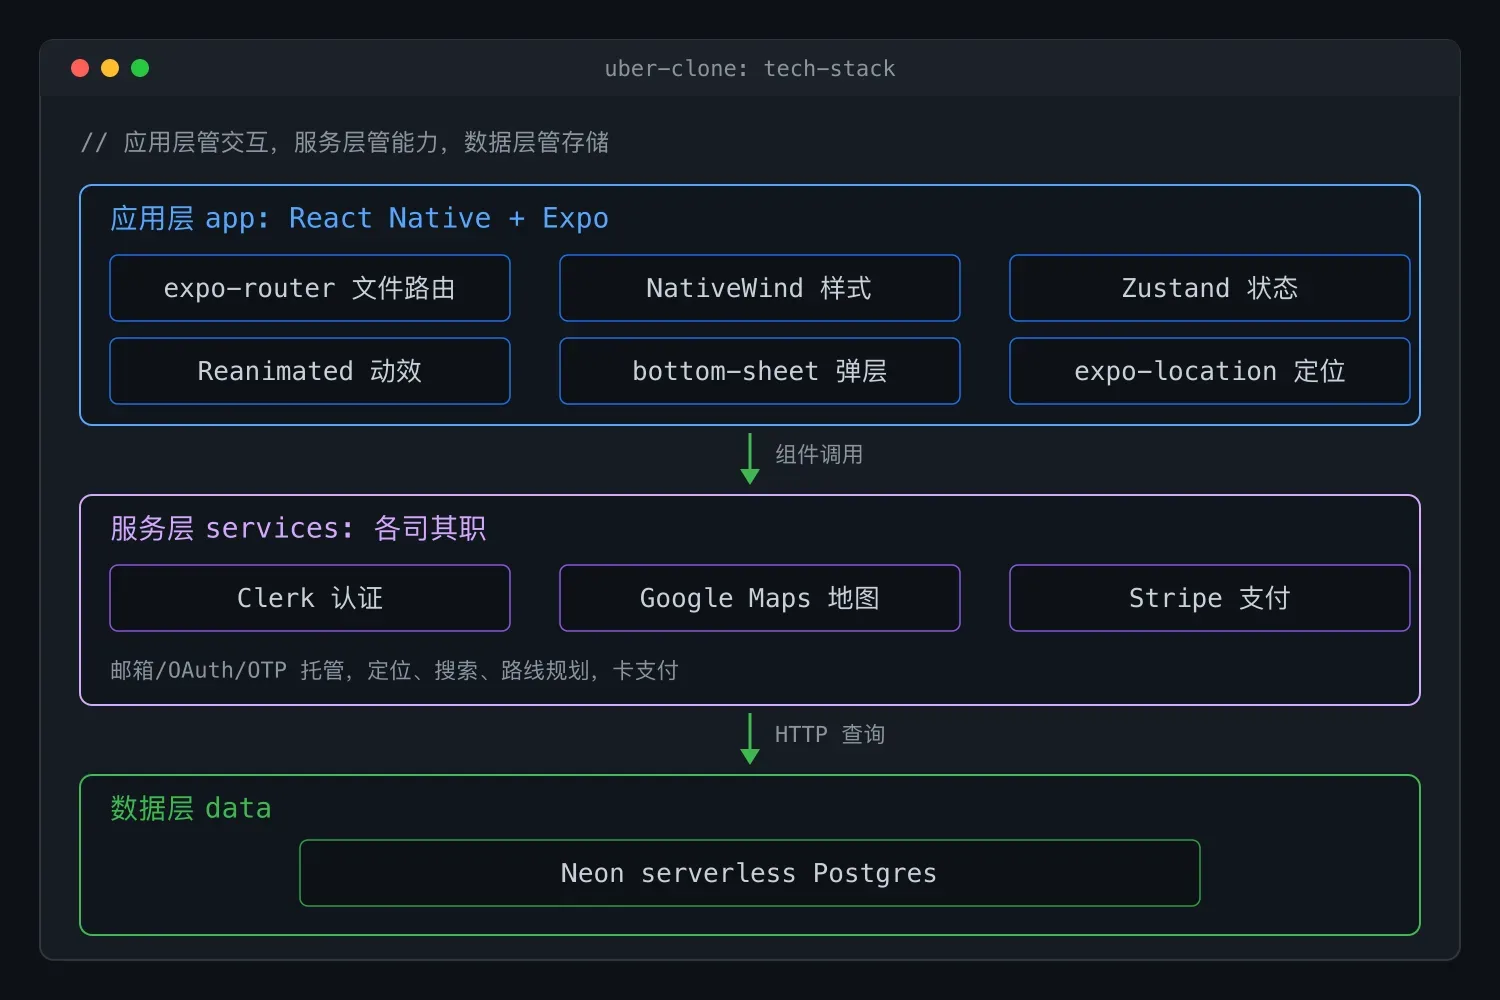Click the '应用层 app: React Native + Expo' heading

tap(359, 218)
